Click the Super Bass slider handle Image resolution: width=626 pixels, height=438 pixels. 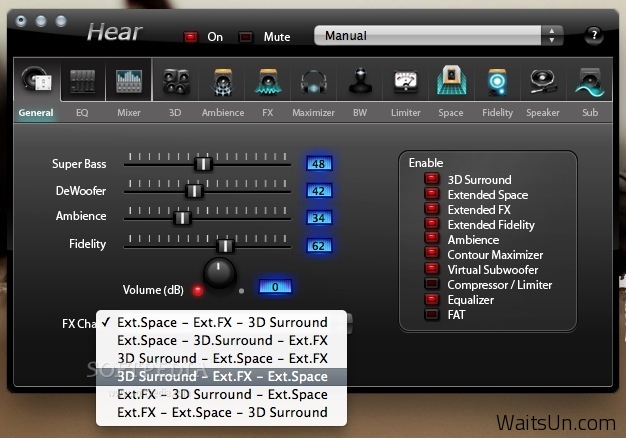(x=203, y=164)
